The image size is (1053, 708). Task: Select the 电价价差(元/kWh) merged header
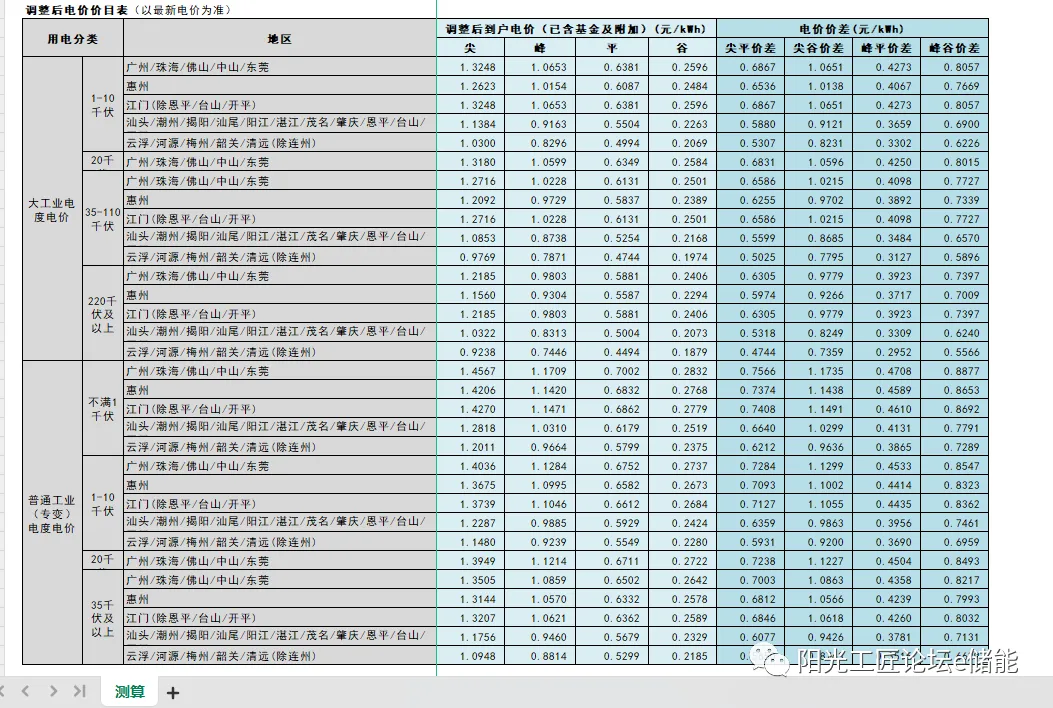[852, 29]
